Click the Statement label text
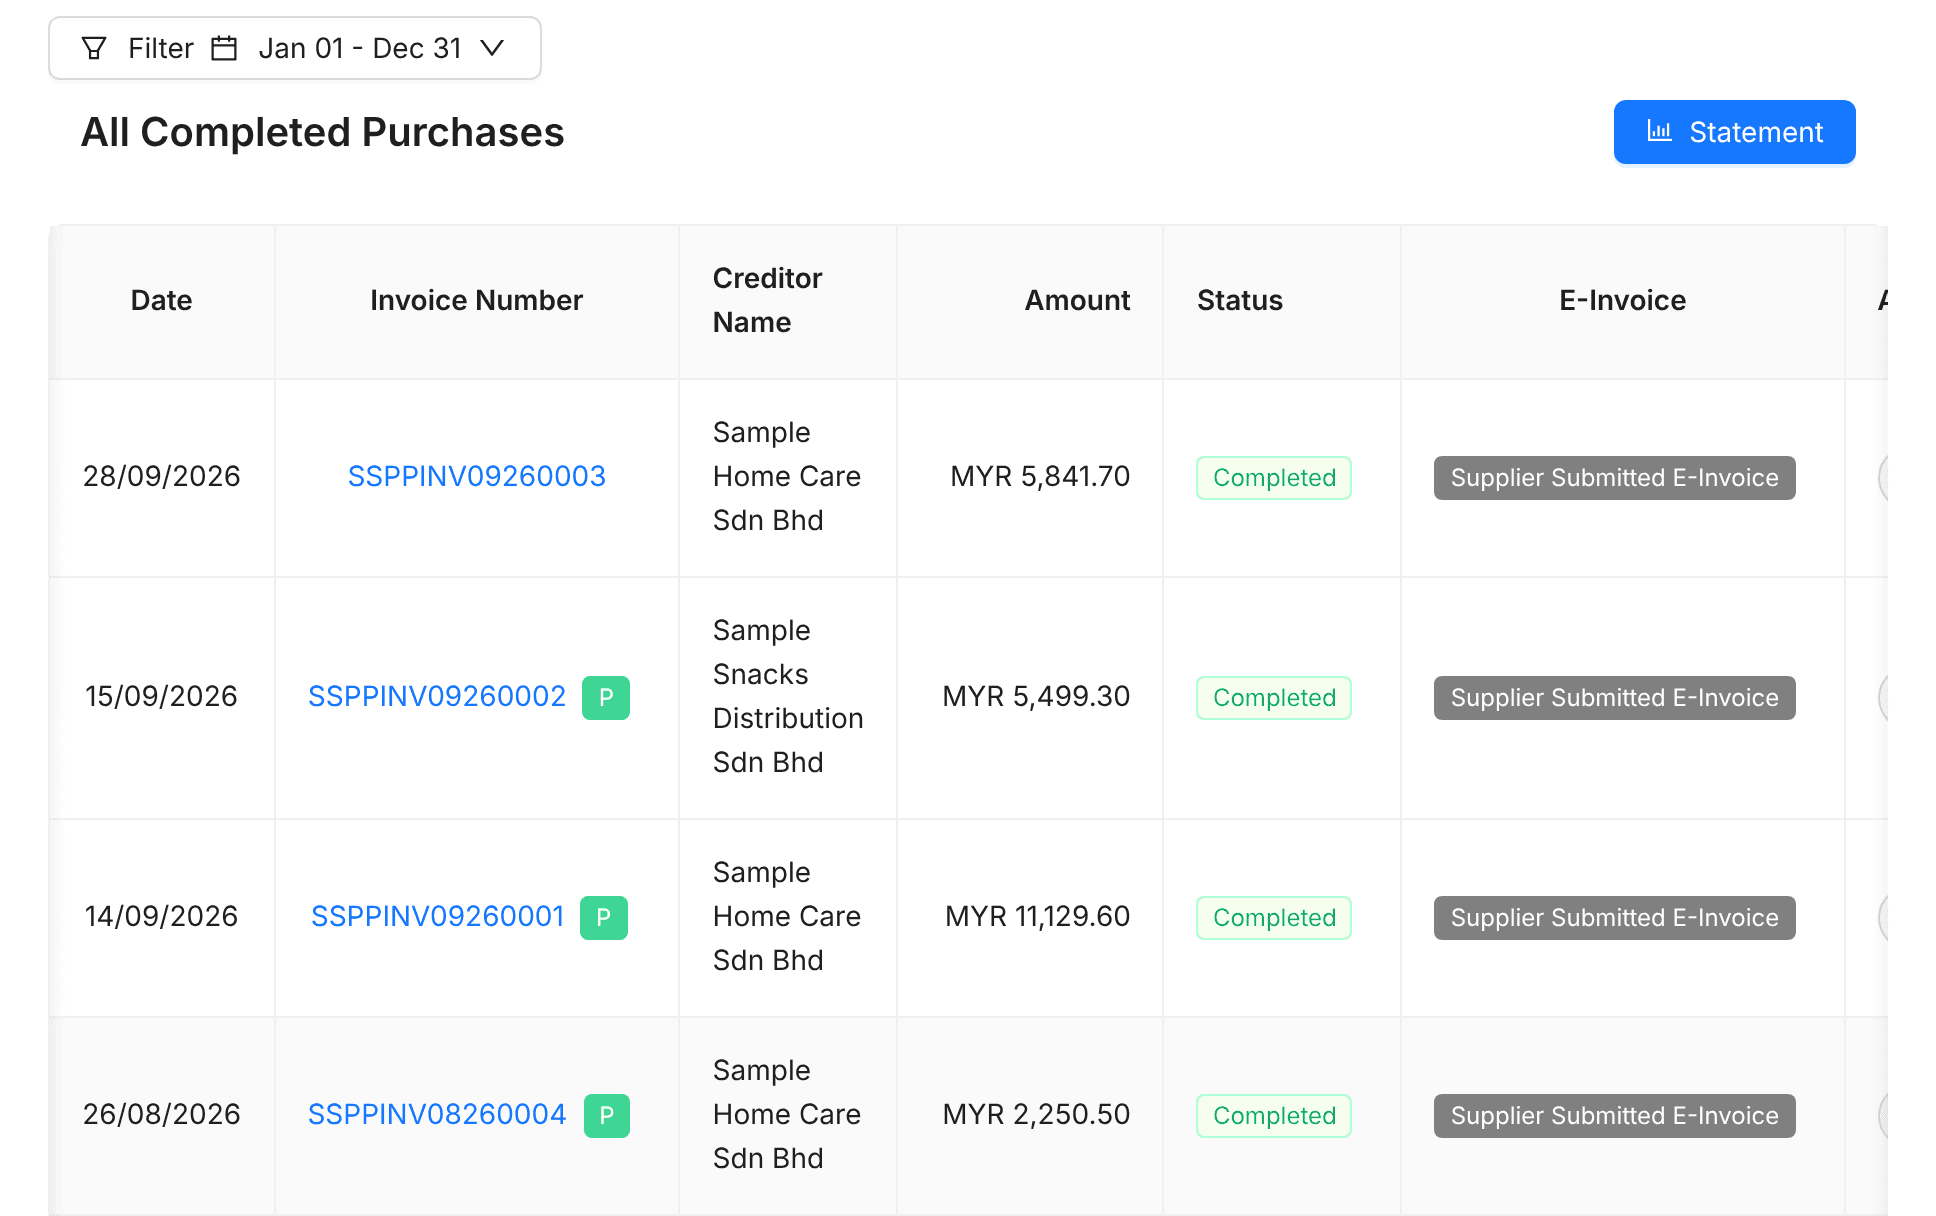Viewport: 1936px width, 1216px height. (x=1756, y=132)
